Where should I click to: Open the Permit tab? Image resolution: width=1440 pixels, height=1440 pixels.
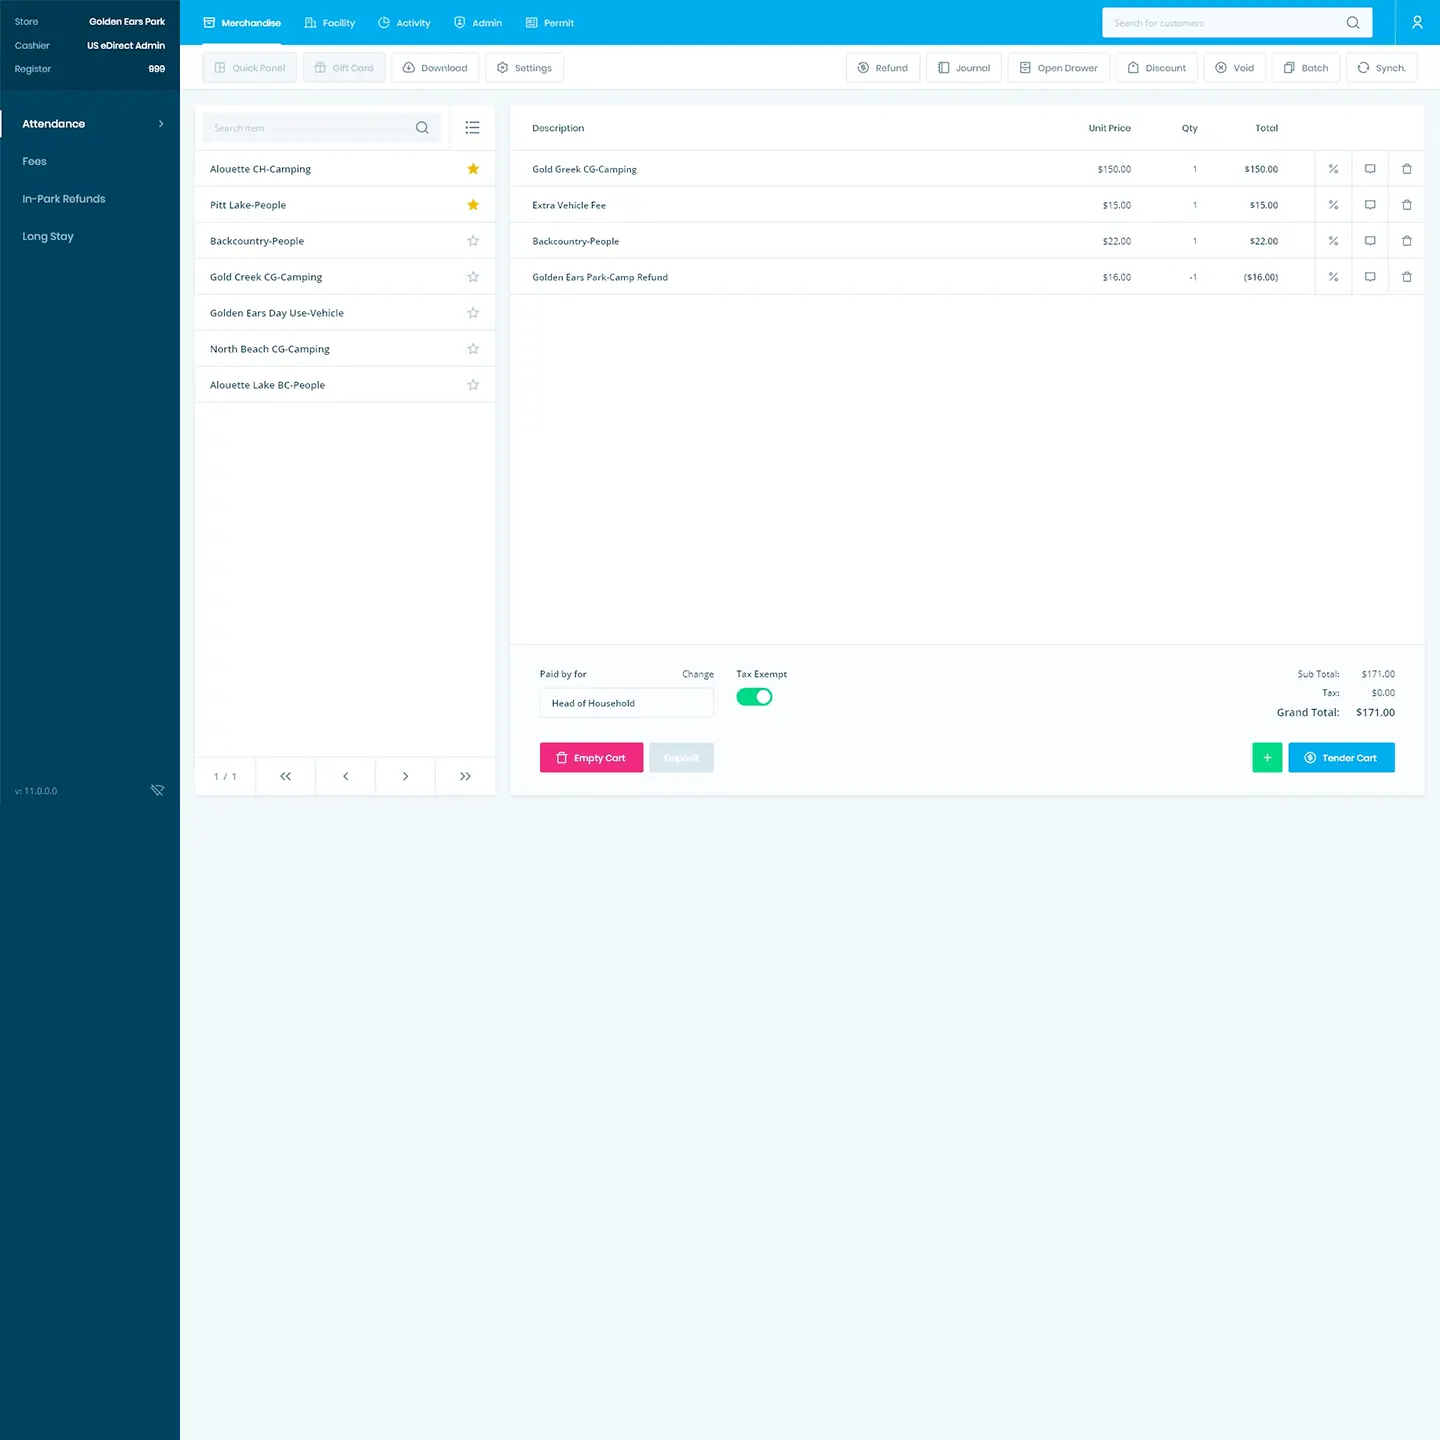[x=550, y=23]
